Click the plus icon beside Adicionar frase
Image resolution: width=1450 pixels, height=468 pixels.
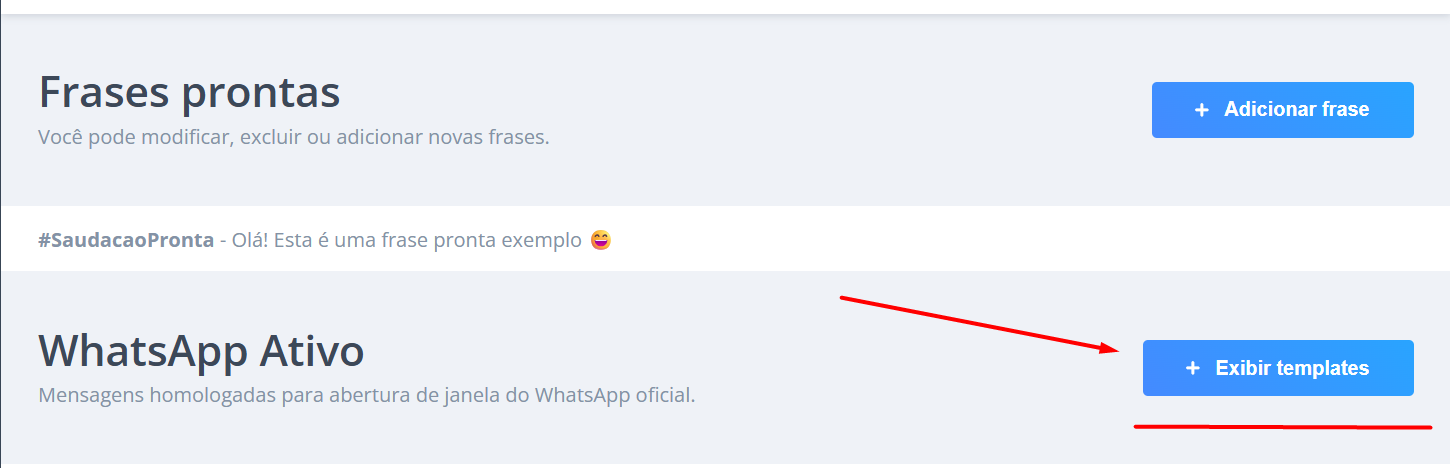[1201, 110]
